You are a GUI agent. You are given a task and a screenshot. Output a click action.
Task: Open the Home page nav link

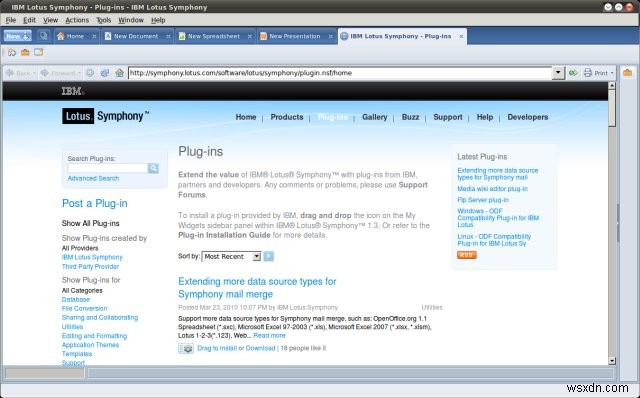point(246,117)
